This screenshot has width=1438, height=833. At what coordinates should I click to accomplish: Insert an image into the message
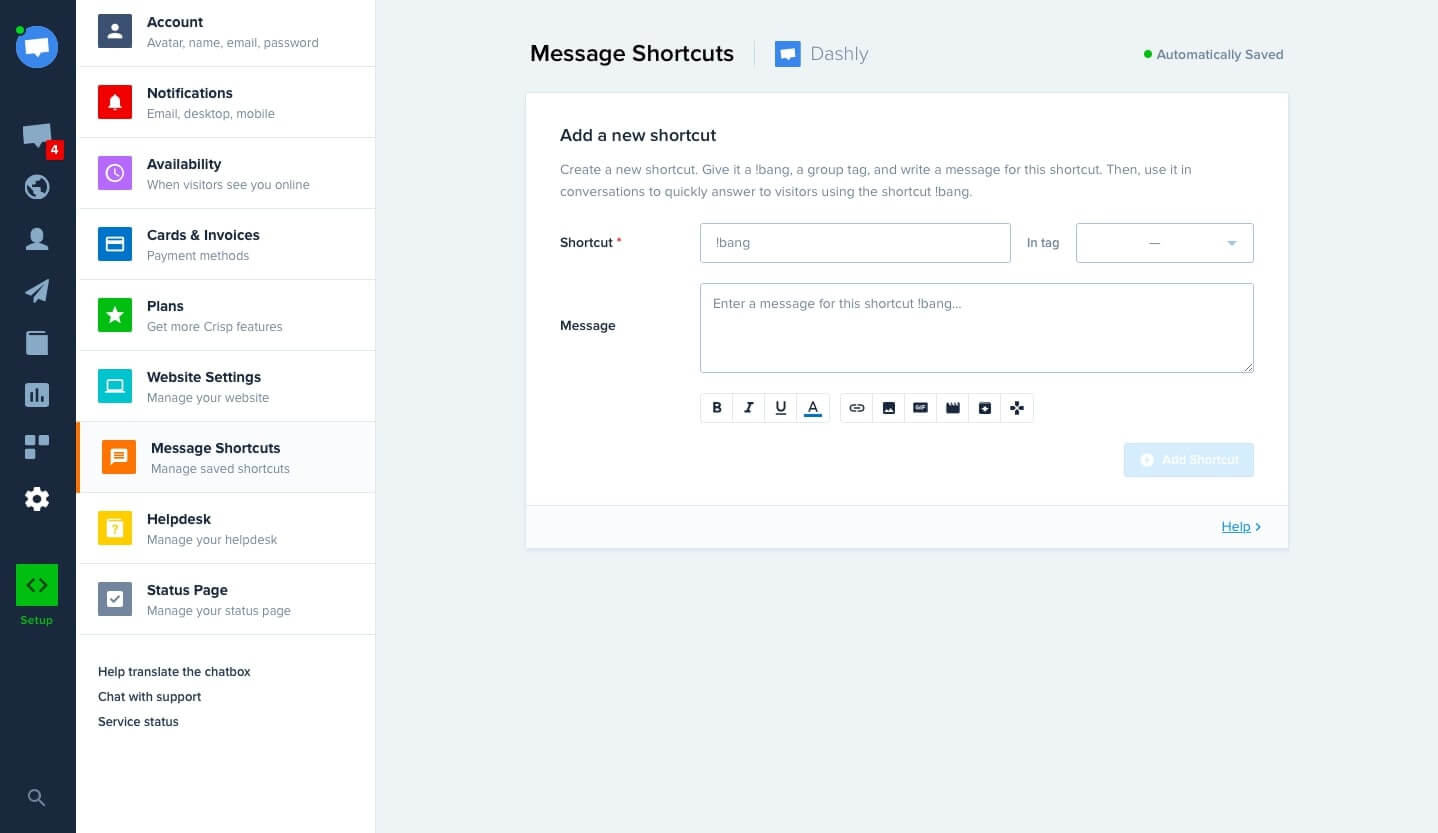(889, 408)
